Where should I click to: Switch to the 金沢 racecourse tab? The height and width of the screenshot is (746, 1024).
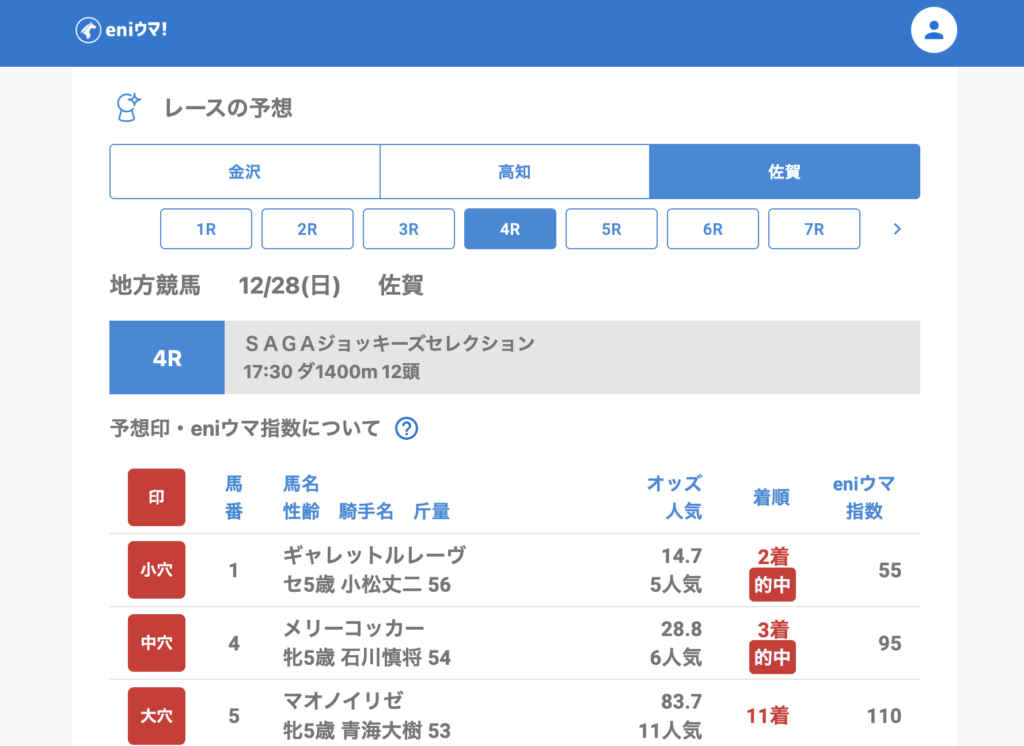tap(244, 172)
